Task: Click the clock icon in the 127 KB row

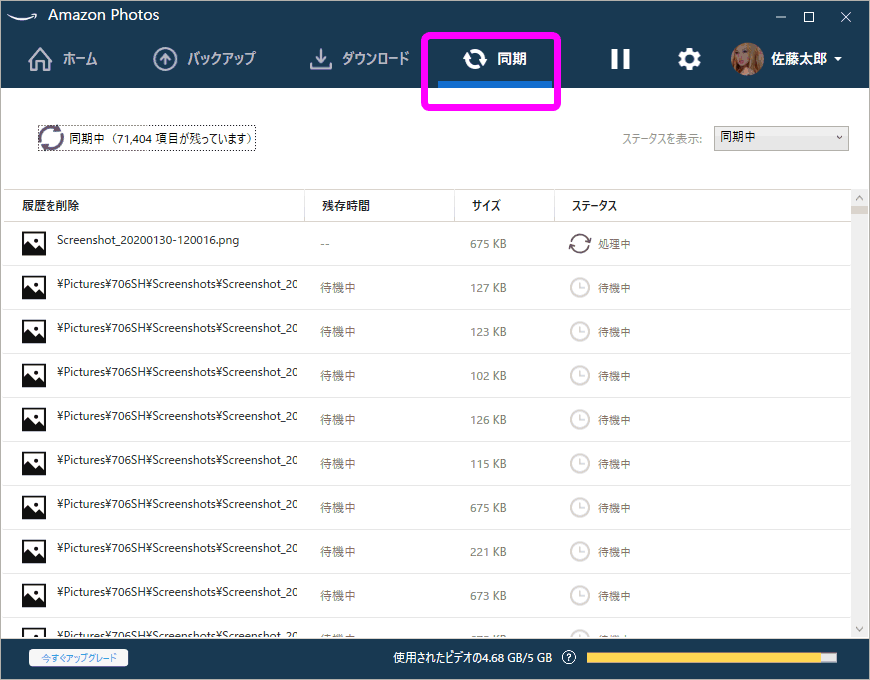Action: click(x=580, y=287)
